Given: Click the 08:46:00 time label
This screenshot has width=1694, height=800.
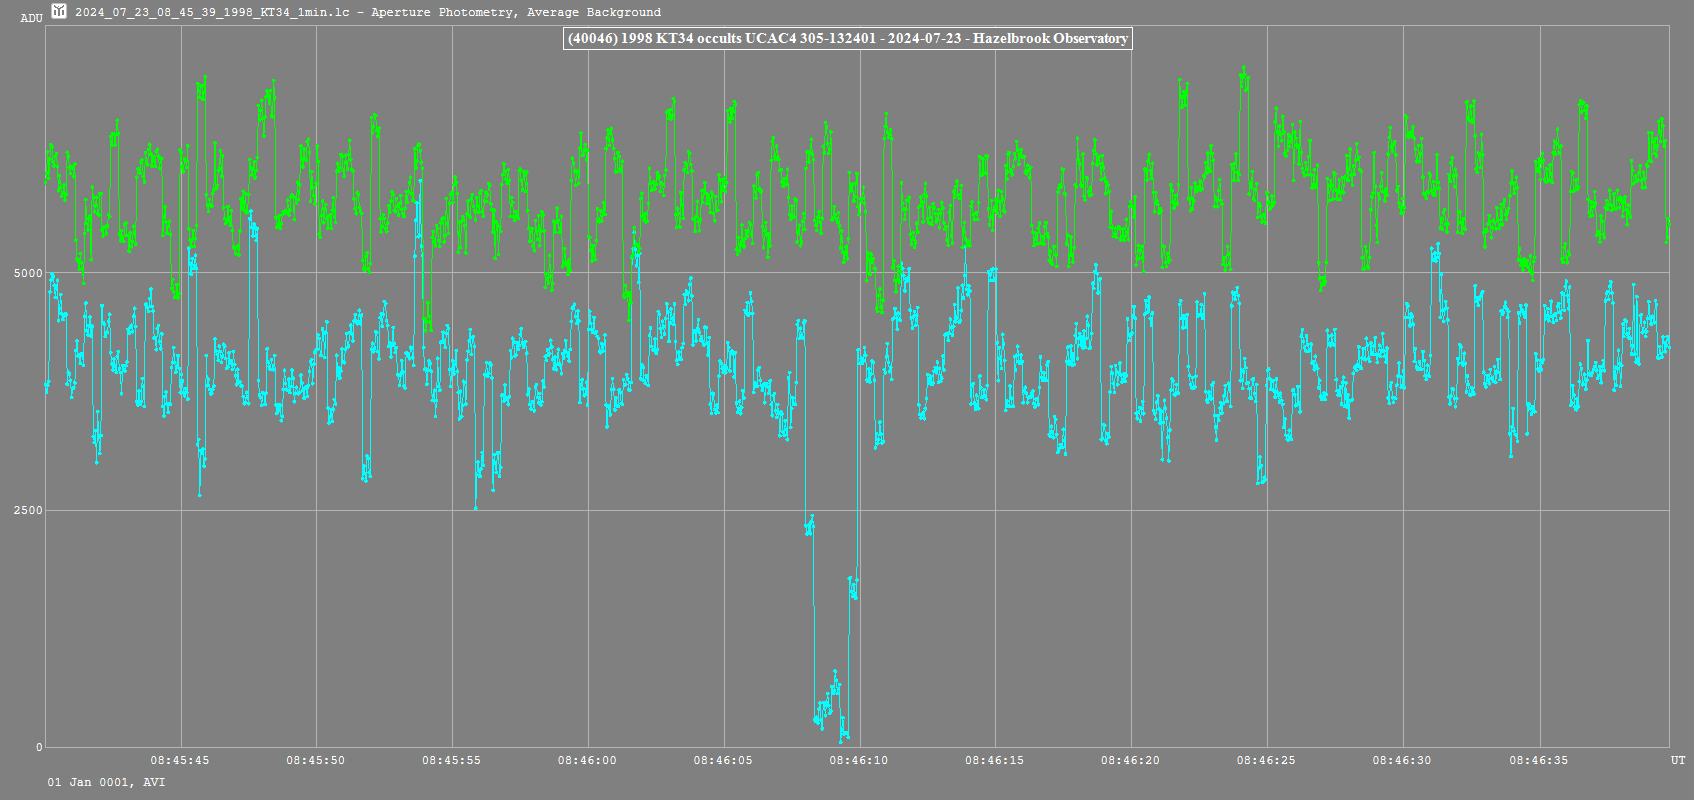Looking at the screenshot, I should coord(588,760).
